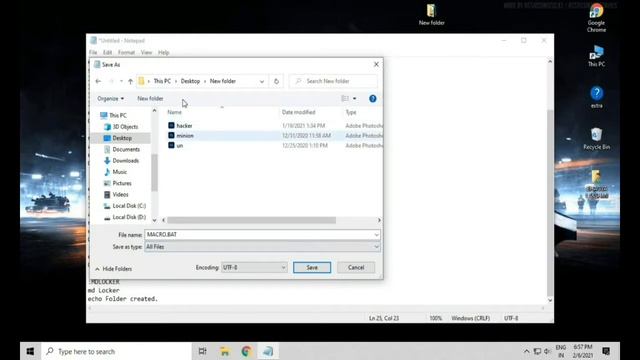Select 3D Objects in navigation tree
The image size is (640, 360).
121,127
